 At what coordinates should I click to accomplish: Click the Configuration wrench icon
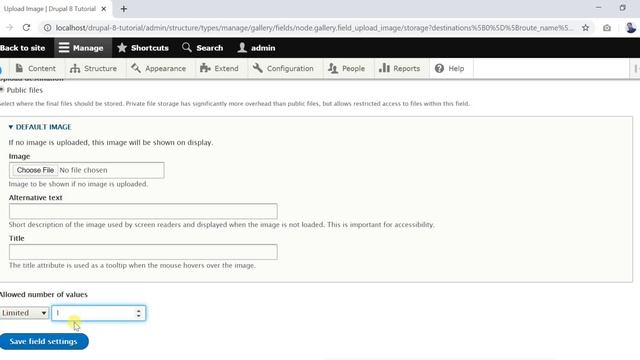pyautogui.click(x=258, y=68)
